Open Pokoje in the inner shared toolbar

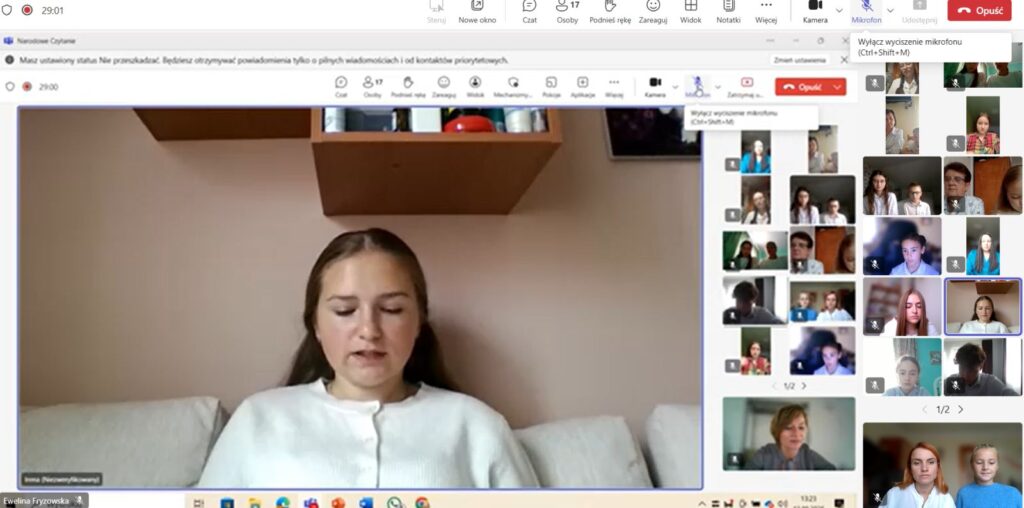pos(551,86)
